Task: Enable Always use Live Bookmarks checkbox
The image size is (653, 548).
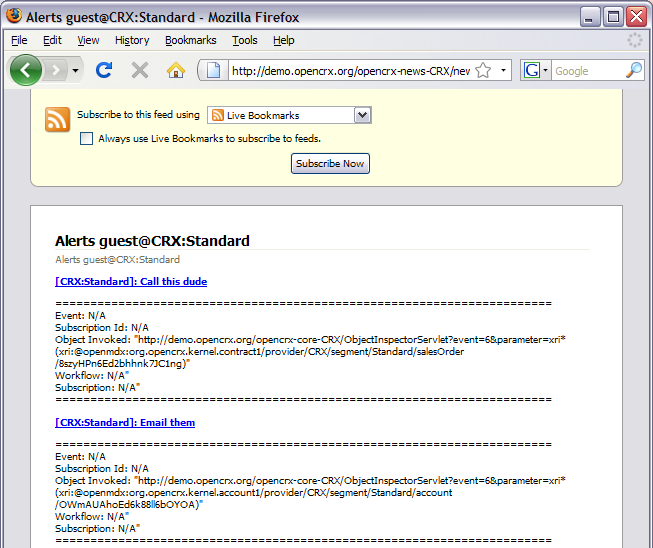Action: click(86, 139)
